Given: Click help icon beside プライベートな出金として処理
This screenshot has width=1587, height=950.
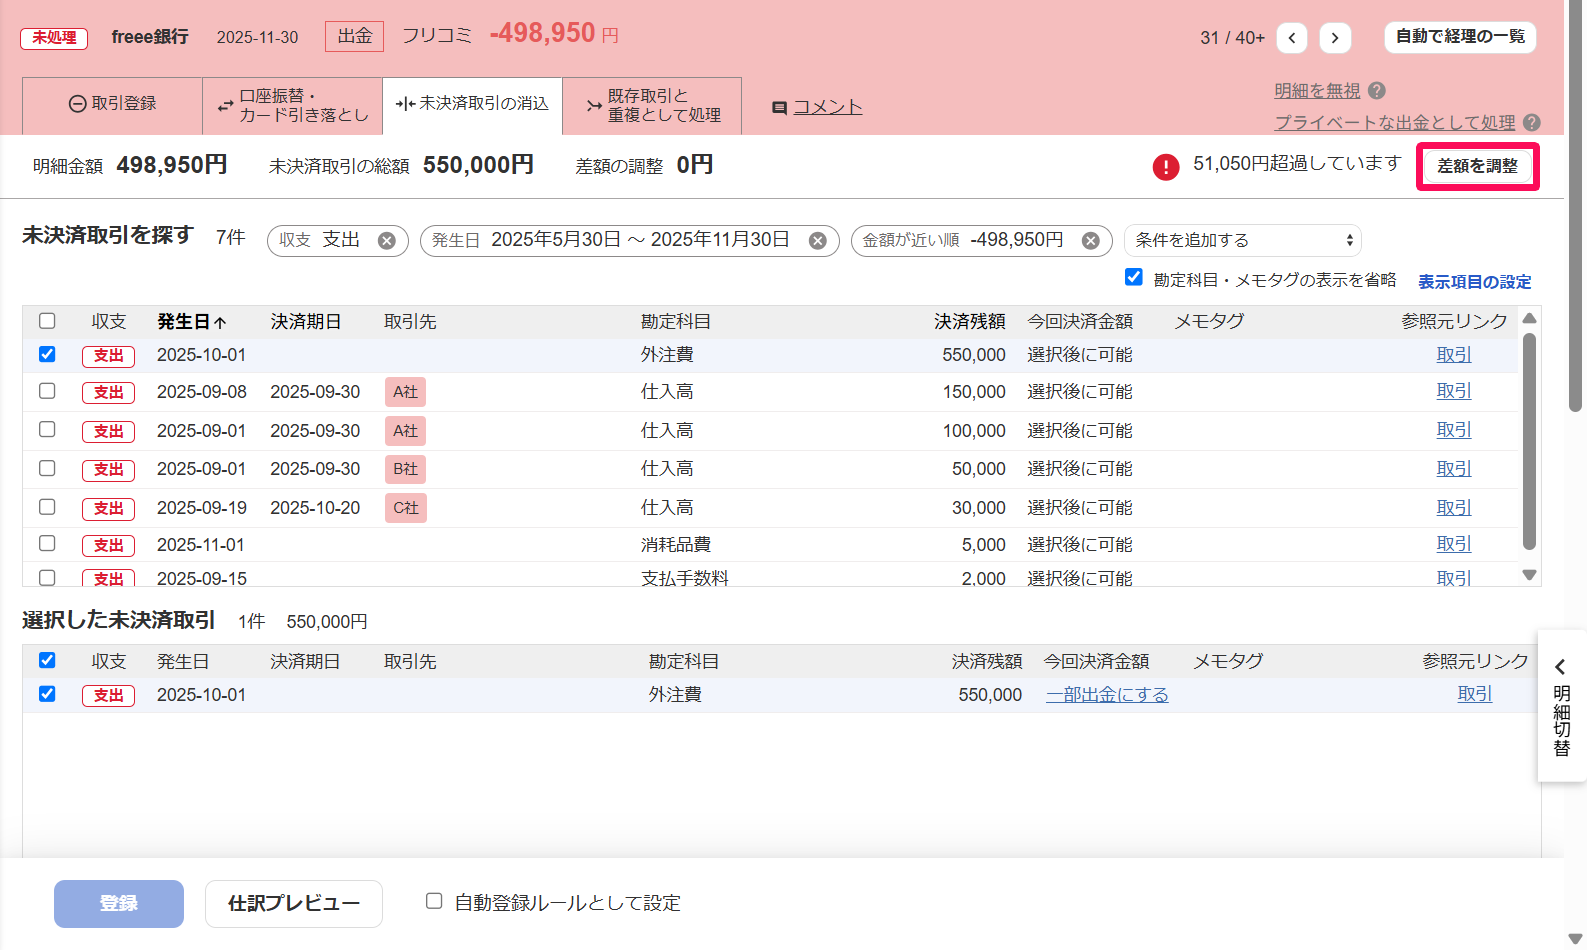Looking at the screenshot, I should pos(1532,122).
